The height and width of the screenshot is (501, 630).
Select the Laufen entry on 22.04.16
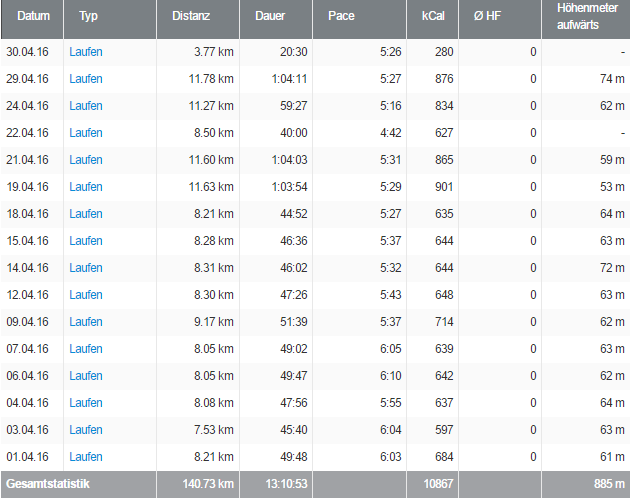pos(85,133)
